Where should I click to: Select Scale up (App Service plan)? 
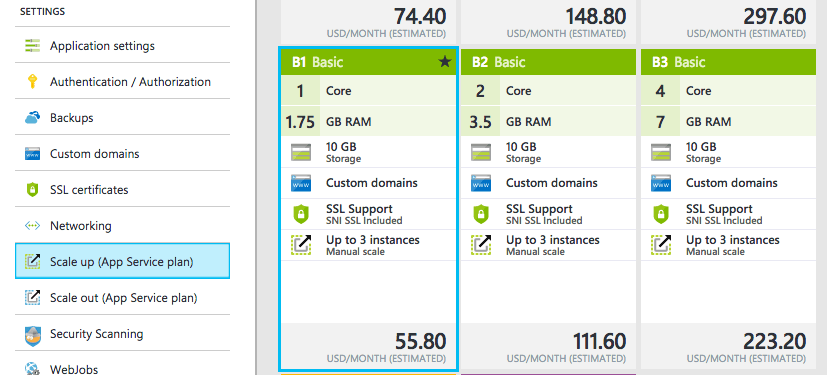[x=122, y=261]
